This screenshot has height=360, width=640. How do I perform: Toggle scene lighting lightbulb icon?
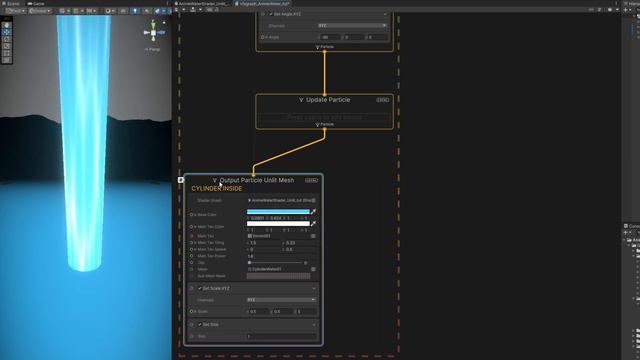point(135,11)
